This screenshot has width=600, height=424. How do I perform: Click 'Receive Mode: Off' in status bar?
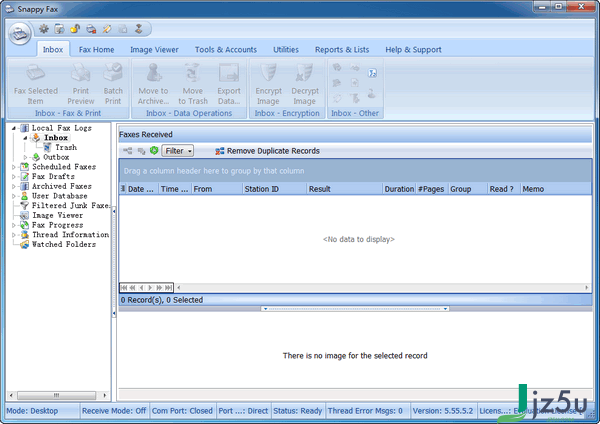(x=114, y=411)
